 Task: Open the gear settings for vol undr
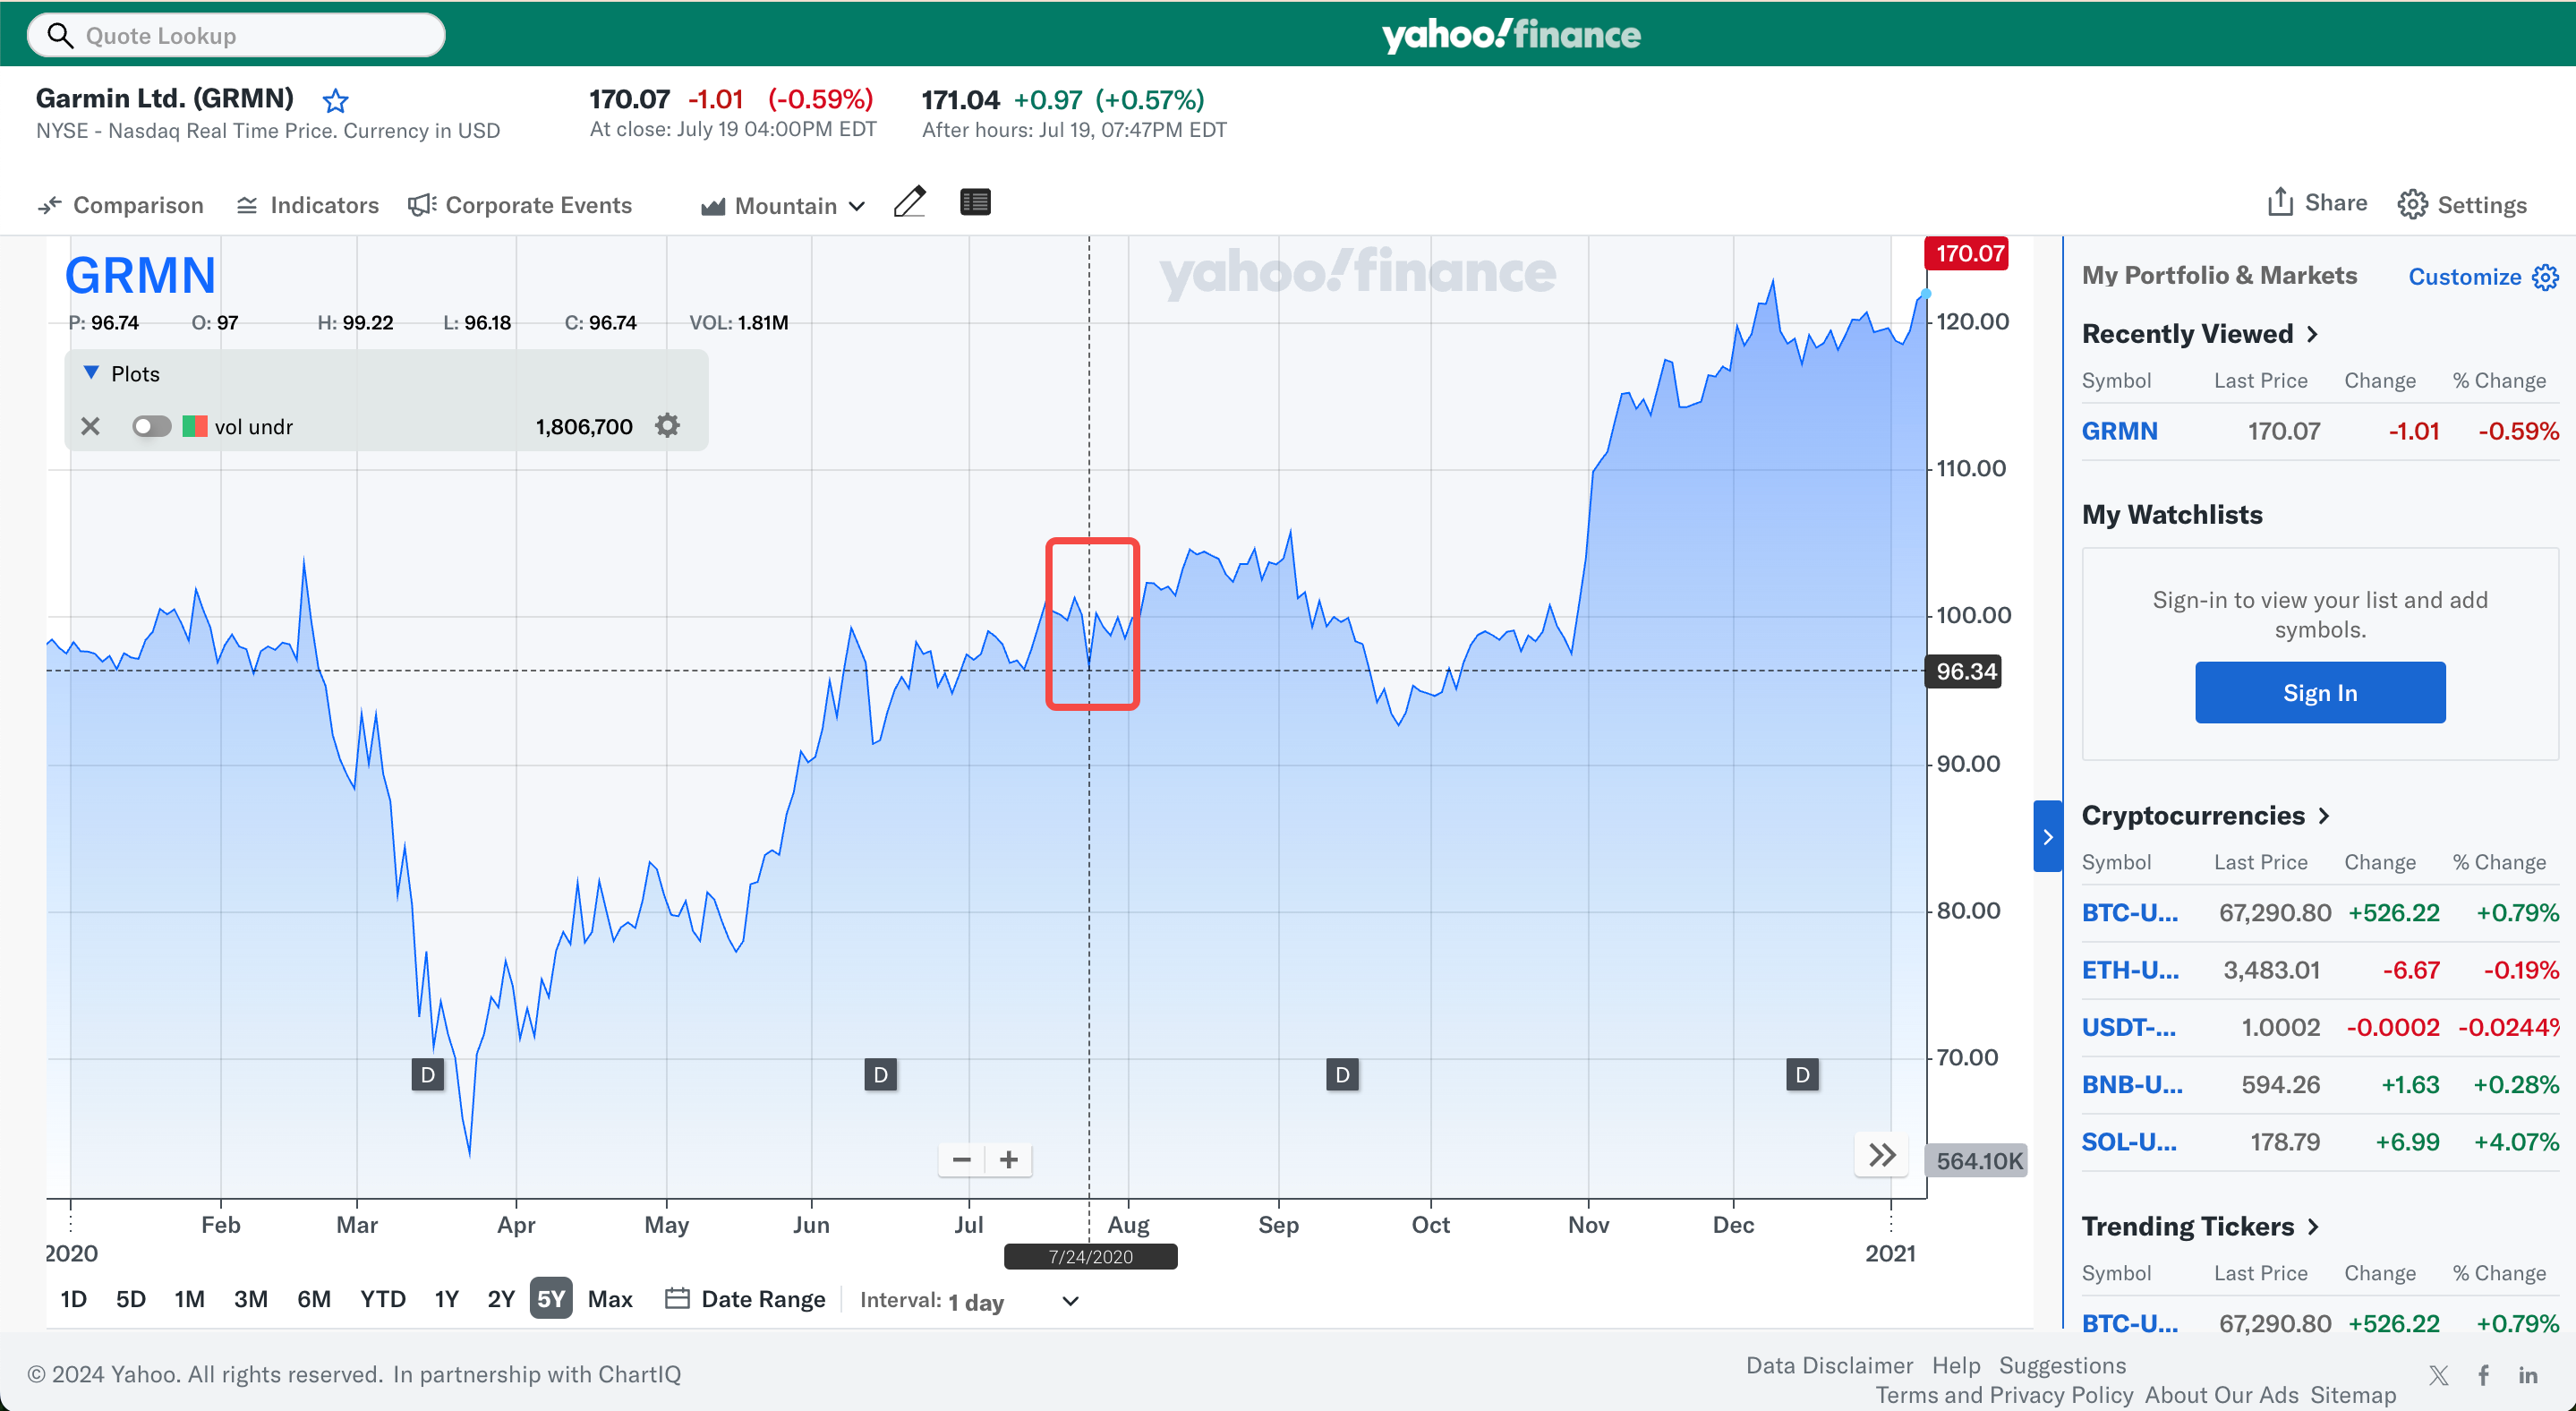coord(667,426)
